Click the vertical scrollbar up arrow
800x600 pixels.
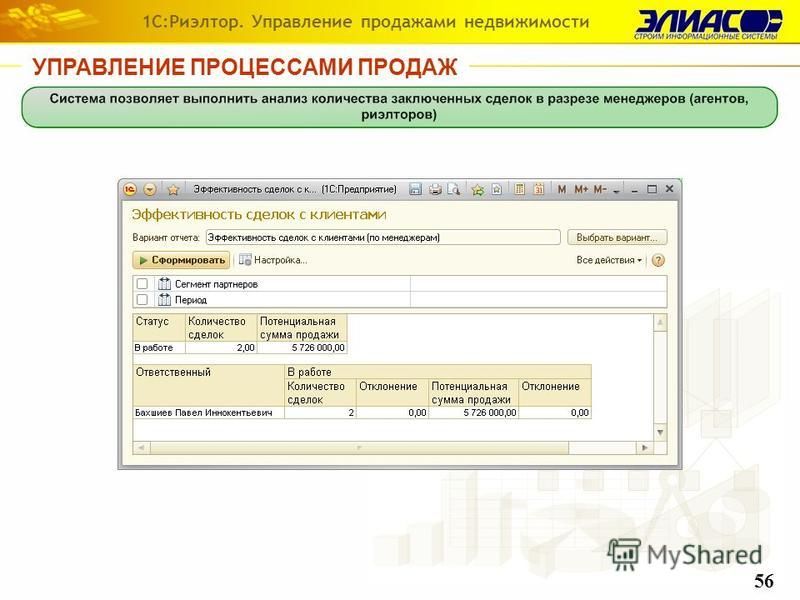[x=660, y=322]
